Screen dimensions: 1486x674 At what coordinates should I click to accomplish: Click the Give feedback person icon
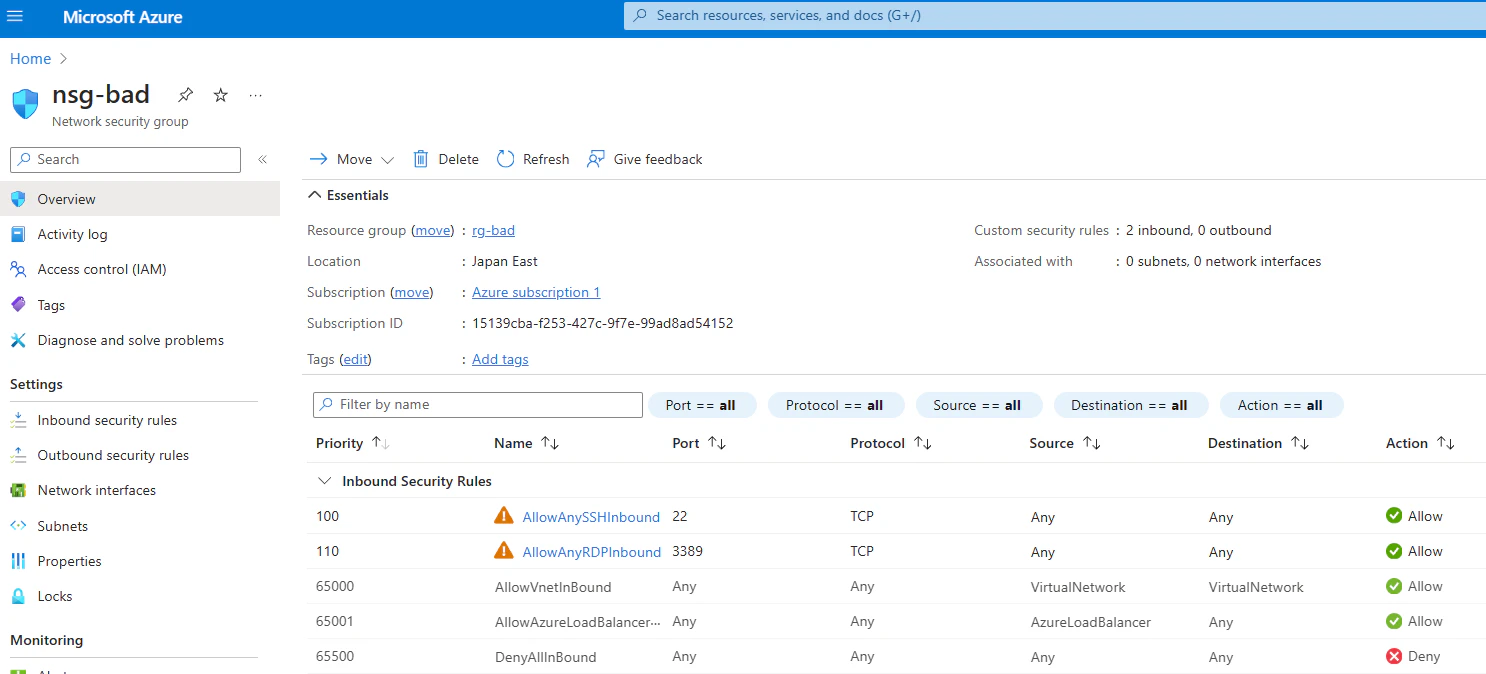[596, 159]
